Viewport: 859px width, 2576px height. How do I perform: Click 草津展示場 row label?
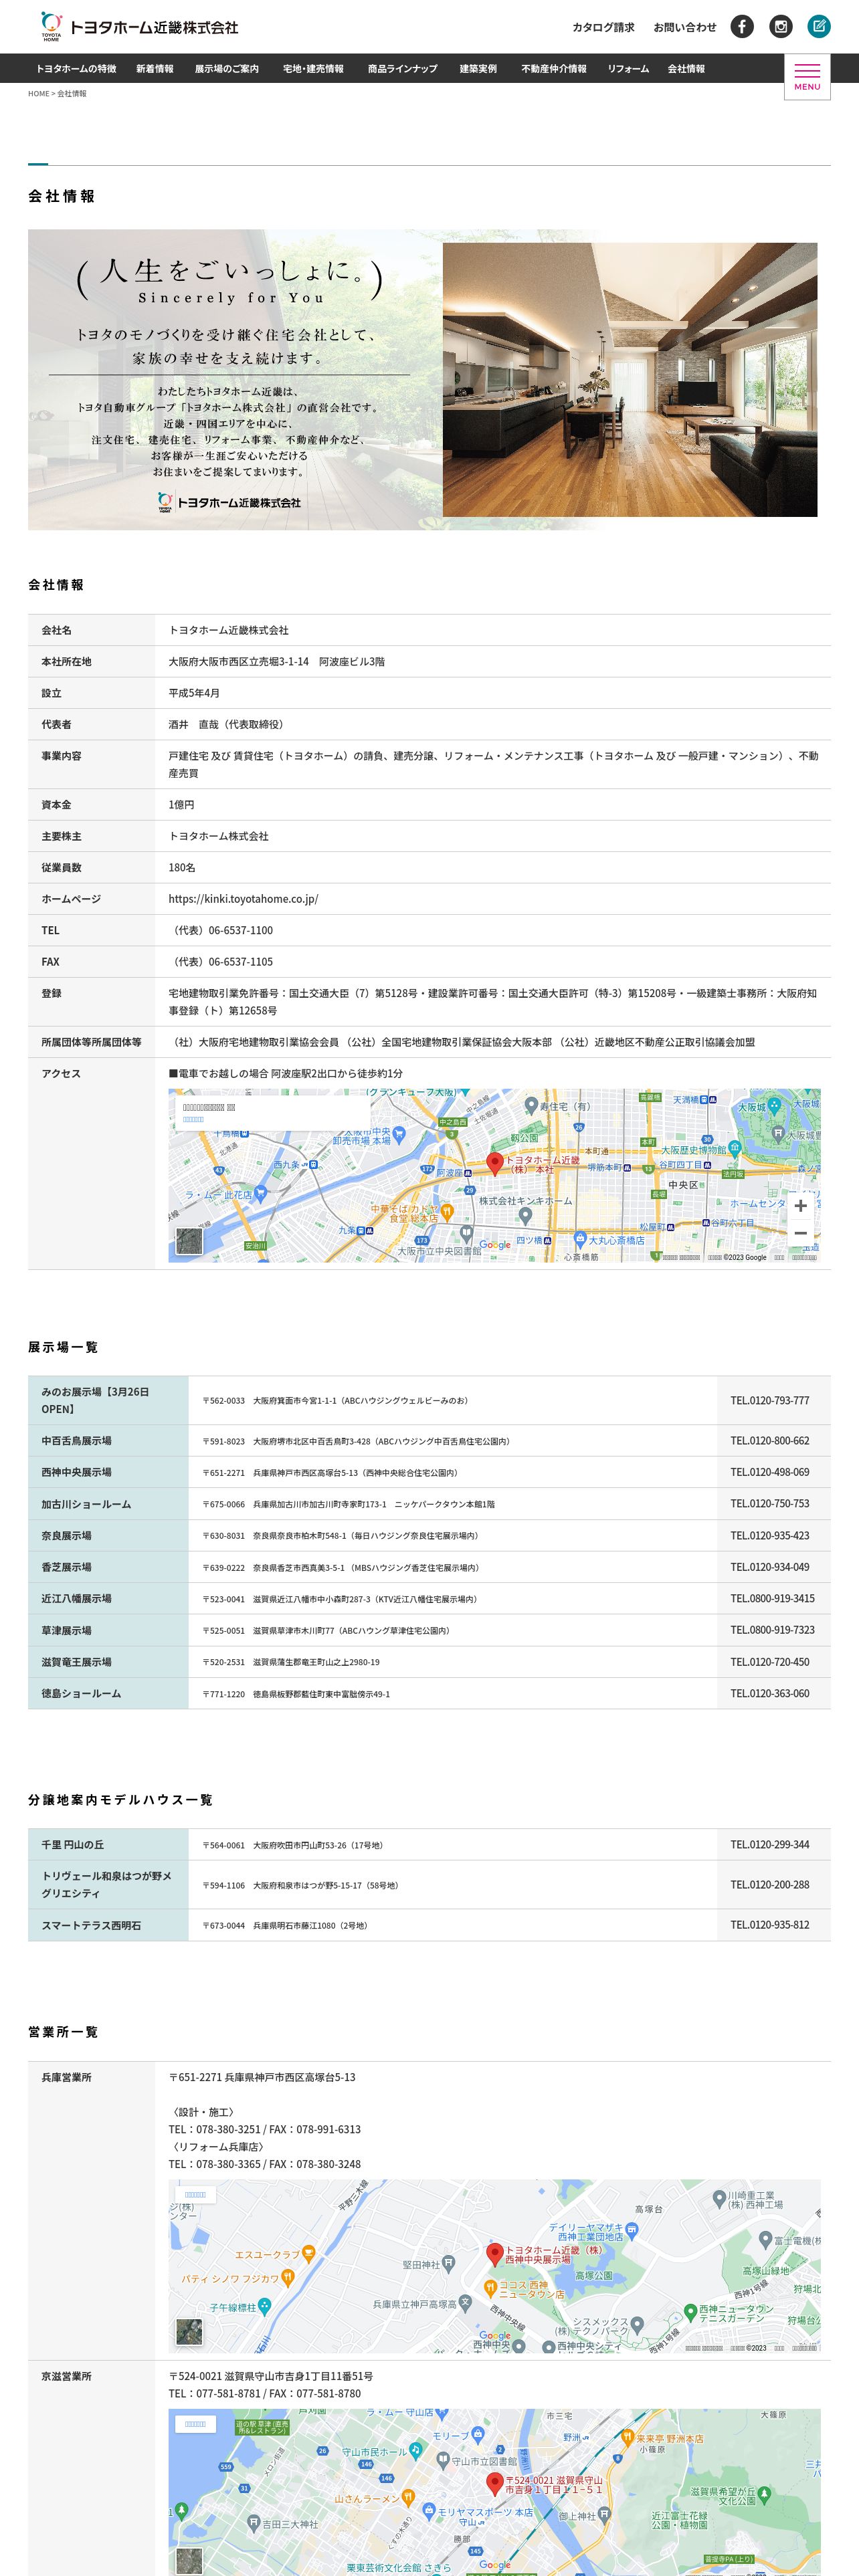pyautogui.click(x=66, y=1630)
